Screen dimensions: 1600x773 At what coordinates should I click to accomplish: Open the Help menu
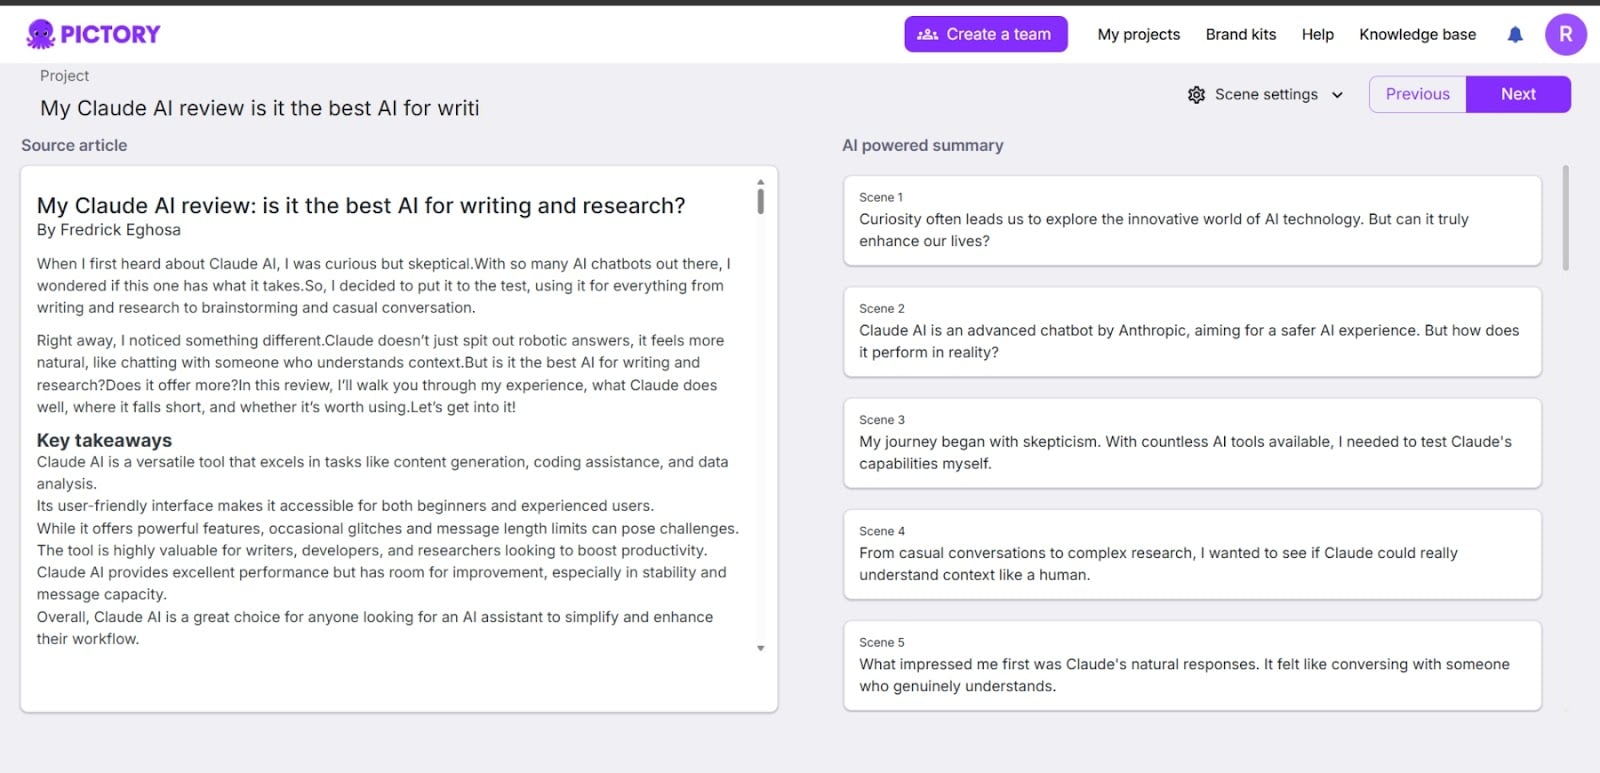click(1318, 34)
